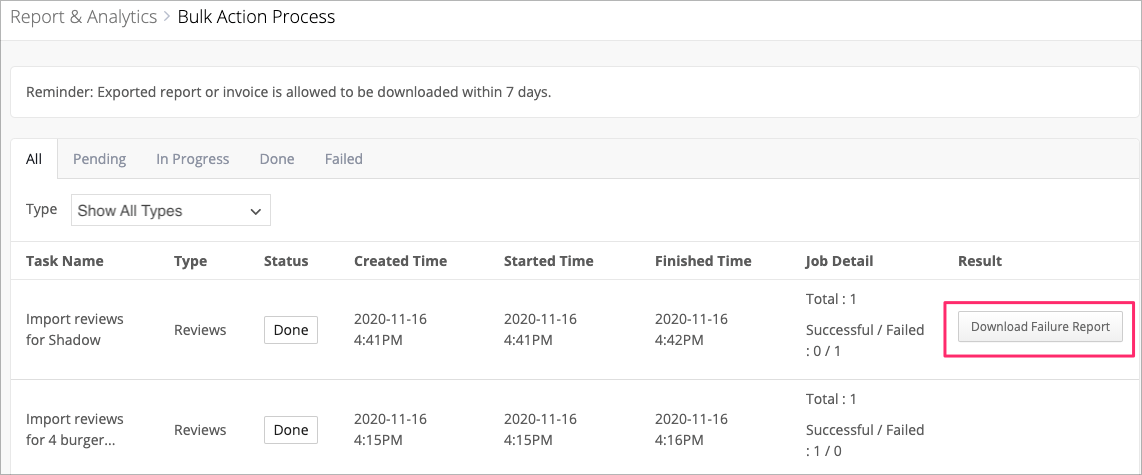Viewport: 1142px width, 475px height.
Task: Select the Import reviews for 4 burger task
Action: pyautogui.click(x=75, y=430)
